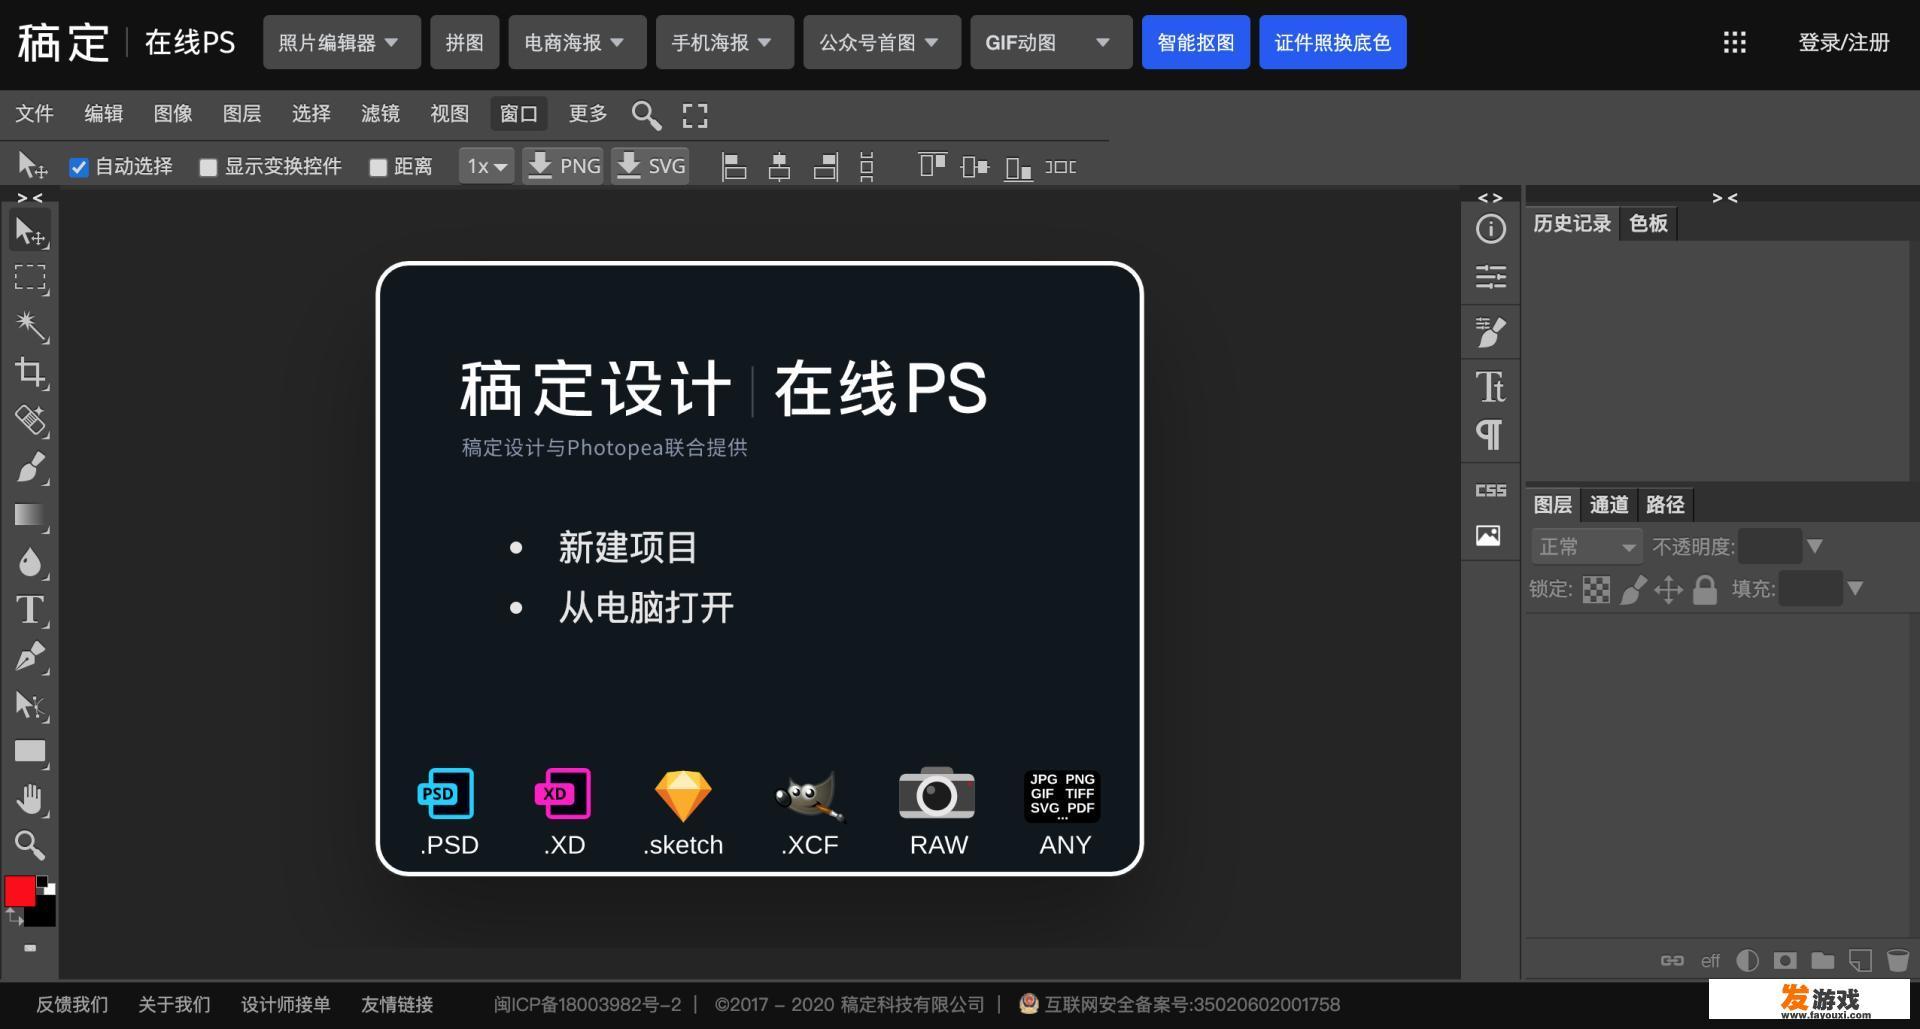Open the 电商海报 dropdown
This screenshot has width=1920, height=1029.
(x=576, y=42)
